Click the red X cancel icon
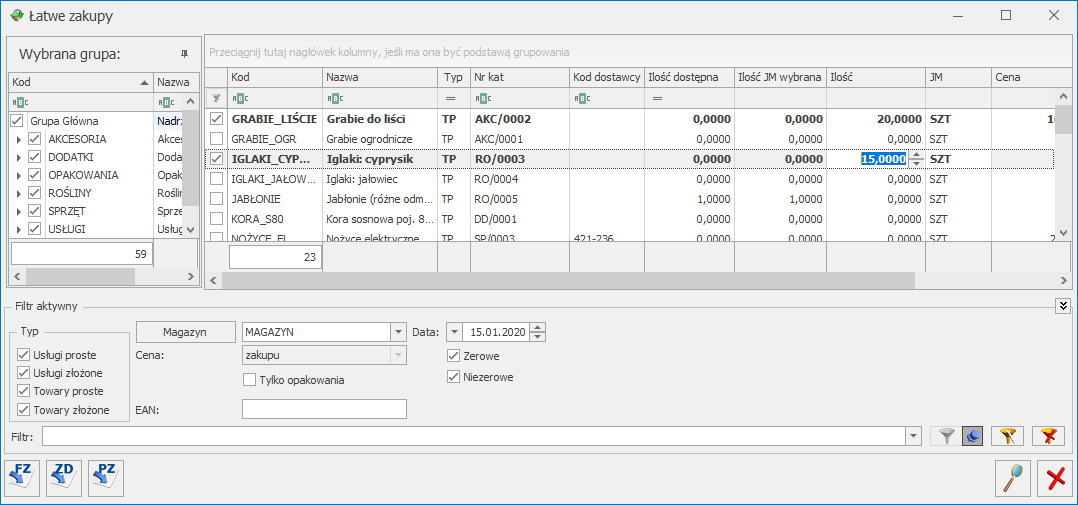This screenshot has width=1078, height=505. [x=1055, y=478]
